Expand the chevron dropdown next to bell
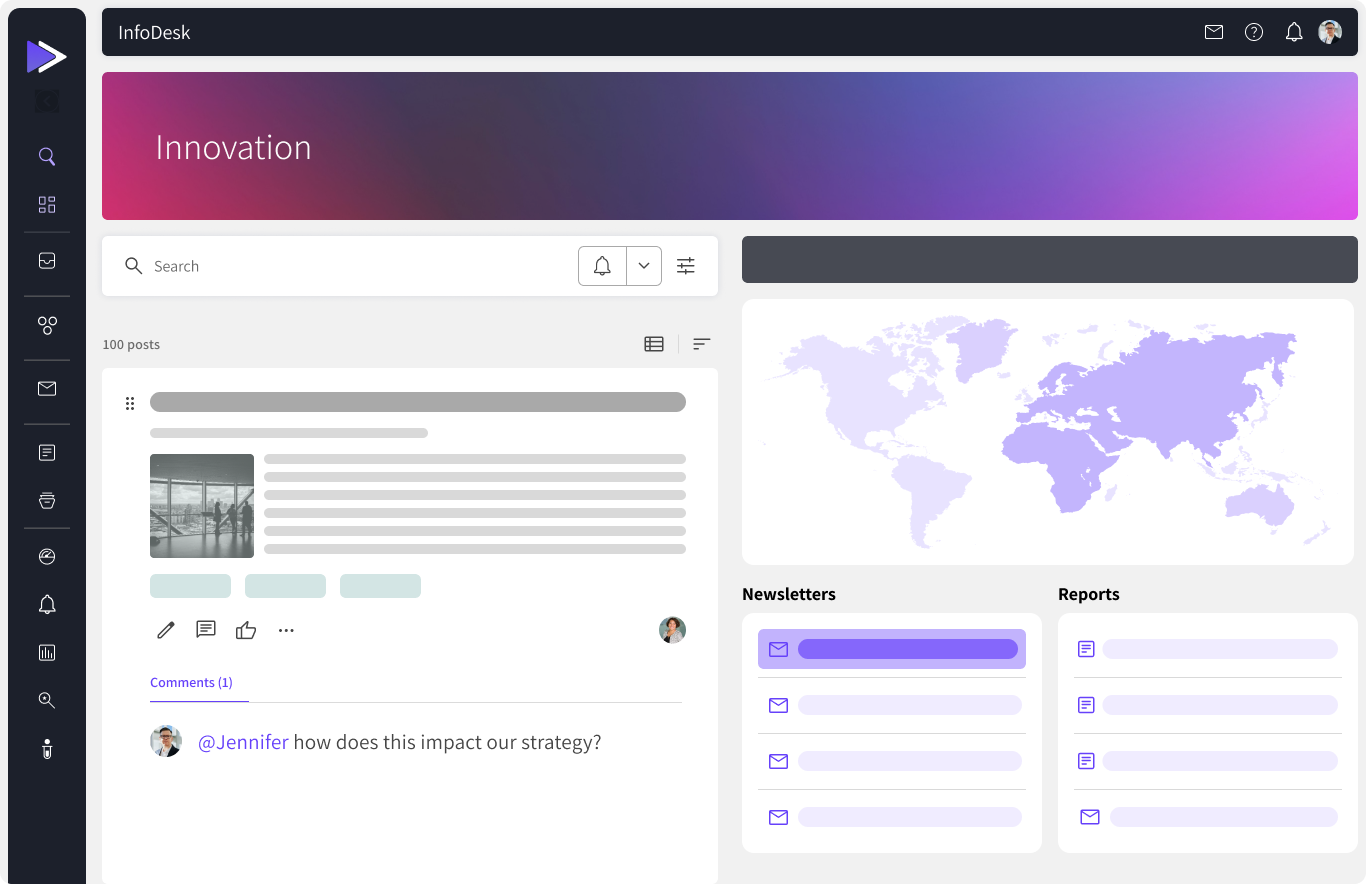1366x884 pixels. point(644,266)
